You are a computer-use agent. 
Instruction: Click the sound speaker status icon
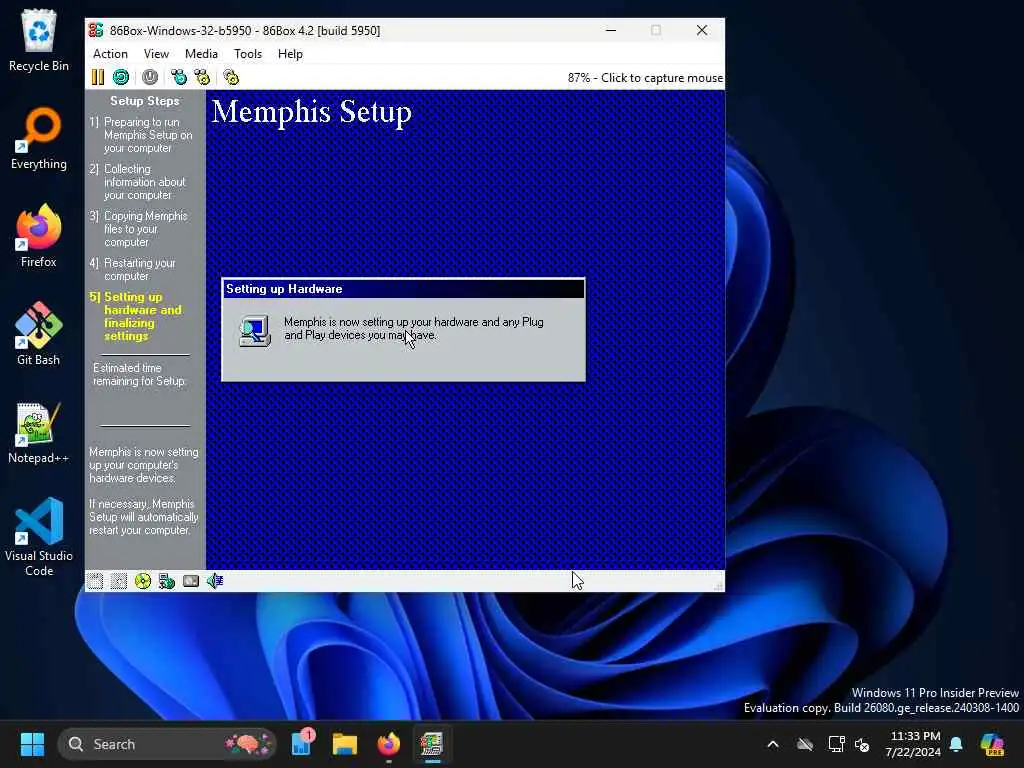[215, 581]
